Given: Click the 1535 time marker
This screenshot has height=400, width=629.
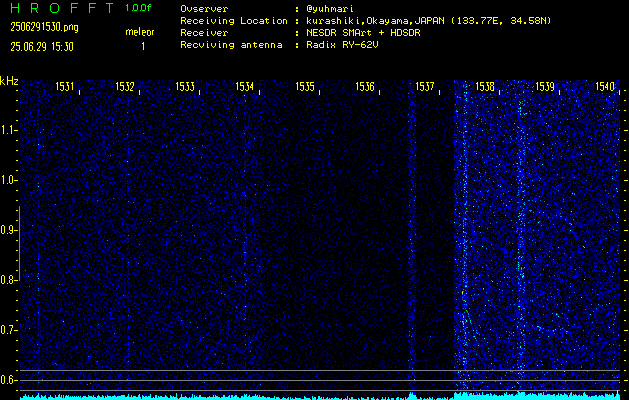Looking at the screenshot, I should (305, 86).
